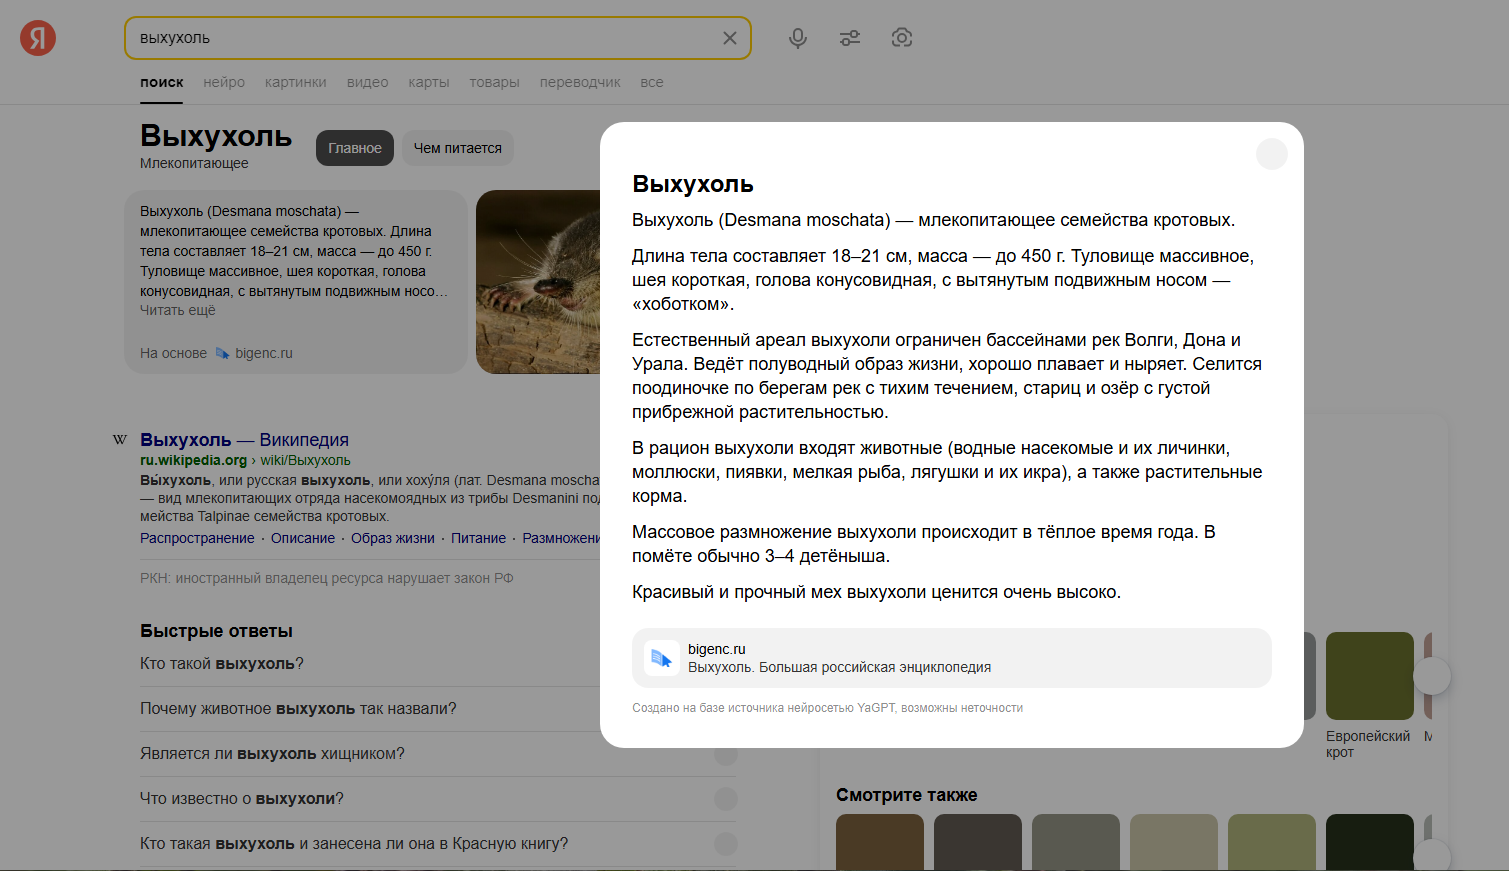Open the нейро tab
The width and height of the screenshot is (1509, 871).
[x=224, y=82]
